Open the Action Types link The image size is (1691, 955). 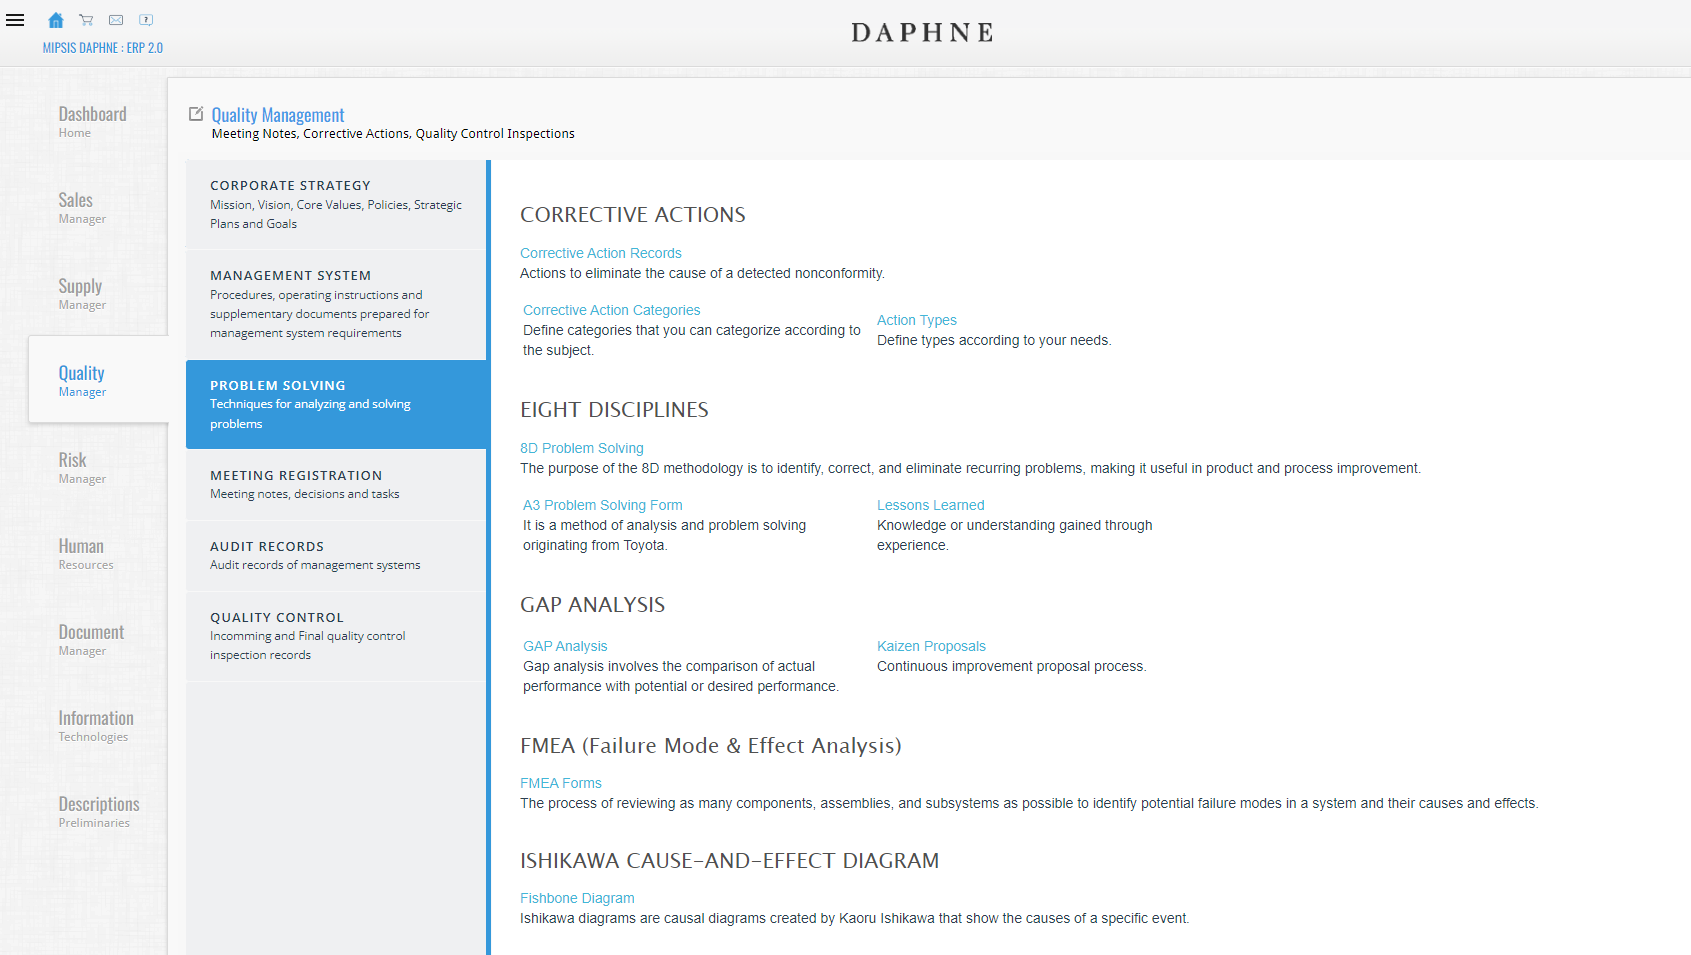tap(917, 320)
